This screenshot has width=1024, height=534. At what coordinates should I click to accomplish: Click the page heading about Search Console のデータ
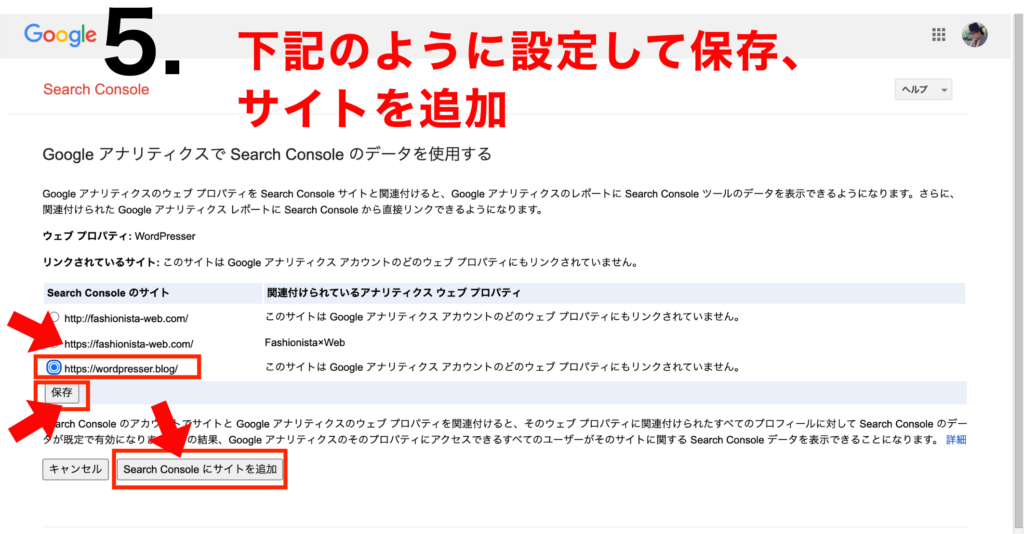(267, 154)
